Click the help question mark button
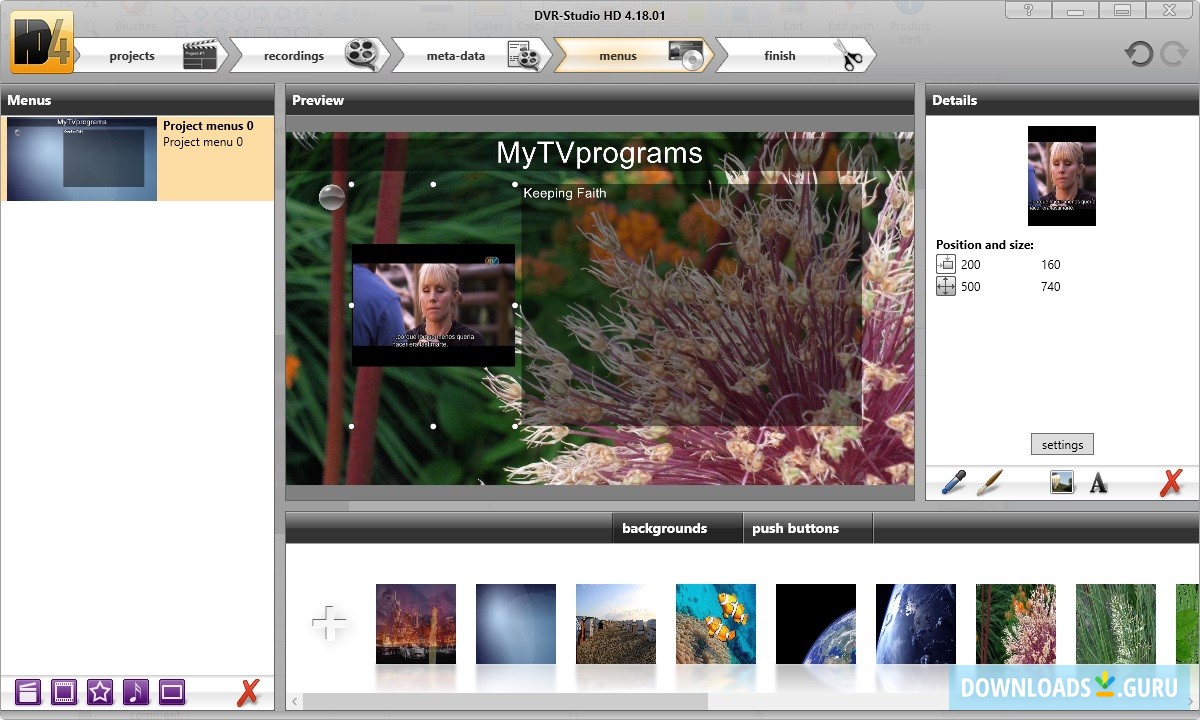This screenshot has width=1200, height=720. [x=1030, y=10]
